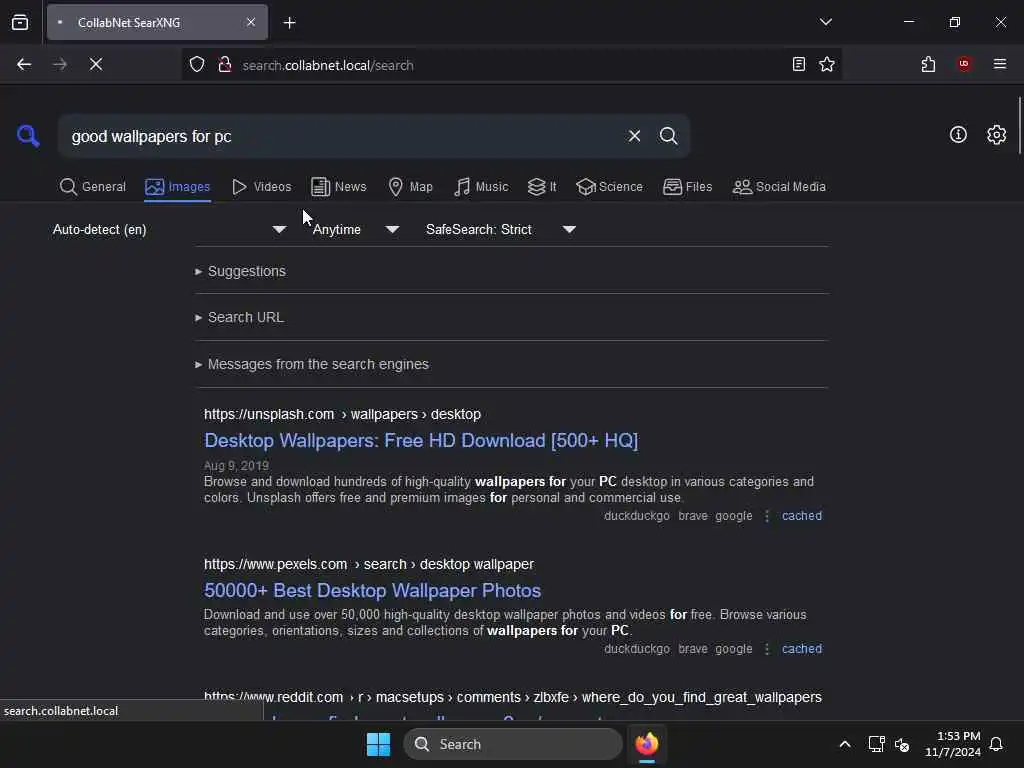
Task: Open more options for the Pexels result
Action: point(767,649)
